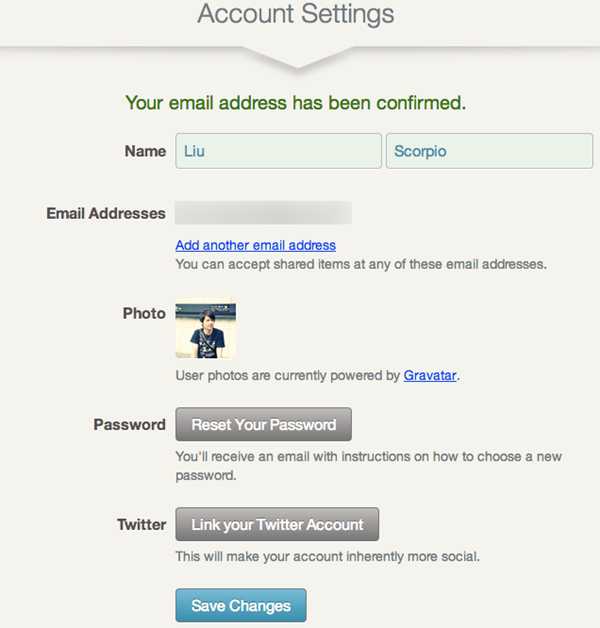Click the Photo section label
Screen dimensions: 600x628
point(144,313)
